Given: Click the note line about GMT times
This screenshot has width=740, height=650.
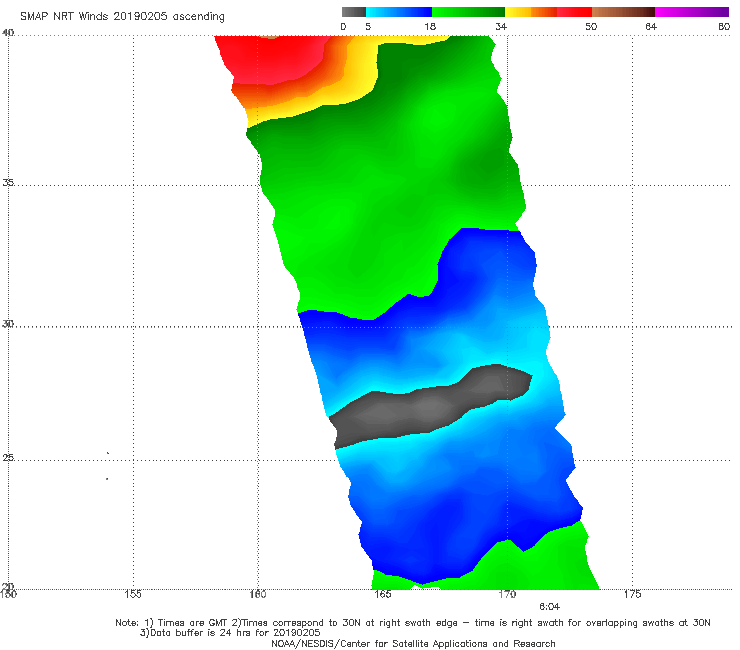Looking at the screenshot, I should coord(413,623).
